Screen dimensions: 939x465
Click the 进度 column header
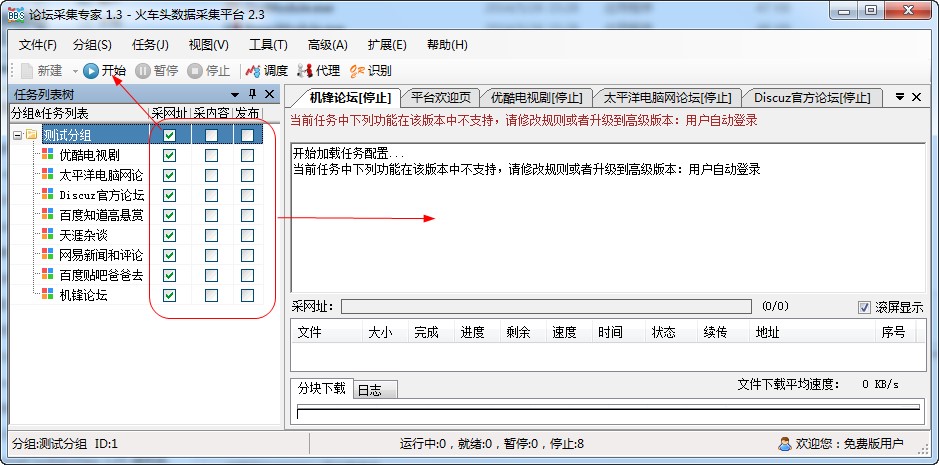(x=477, y=332)
